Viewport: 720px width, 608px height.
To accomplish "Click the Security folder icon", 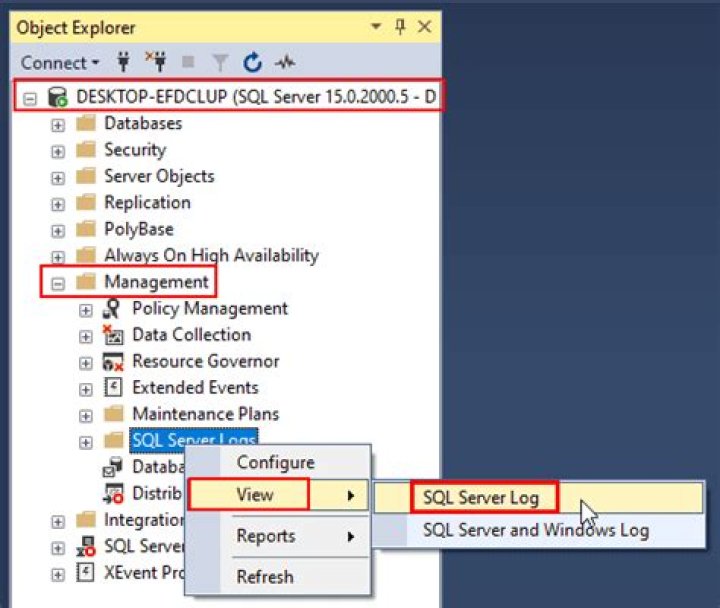I will (x=86, y=149).
